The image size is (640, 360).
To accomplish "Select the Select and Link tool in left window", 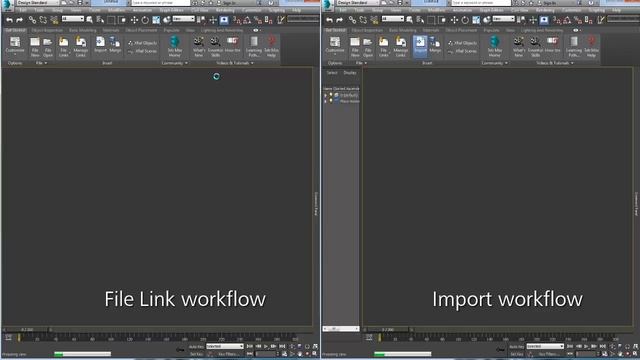I will click(32, 20).
